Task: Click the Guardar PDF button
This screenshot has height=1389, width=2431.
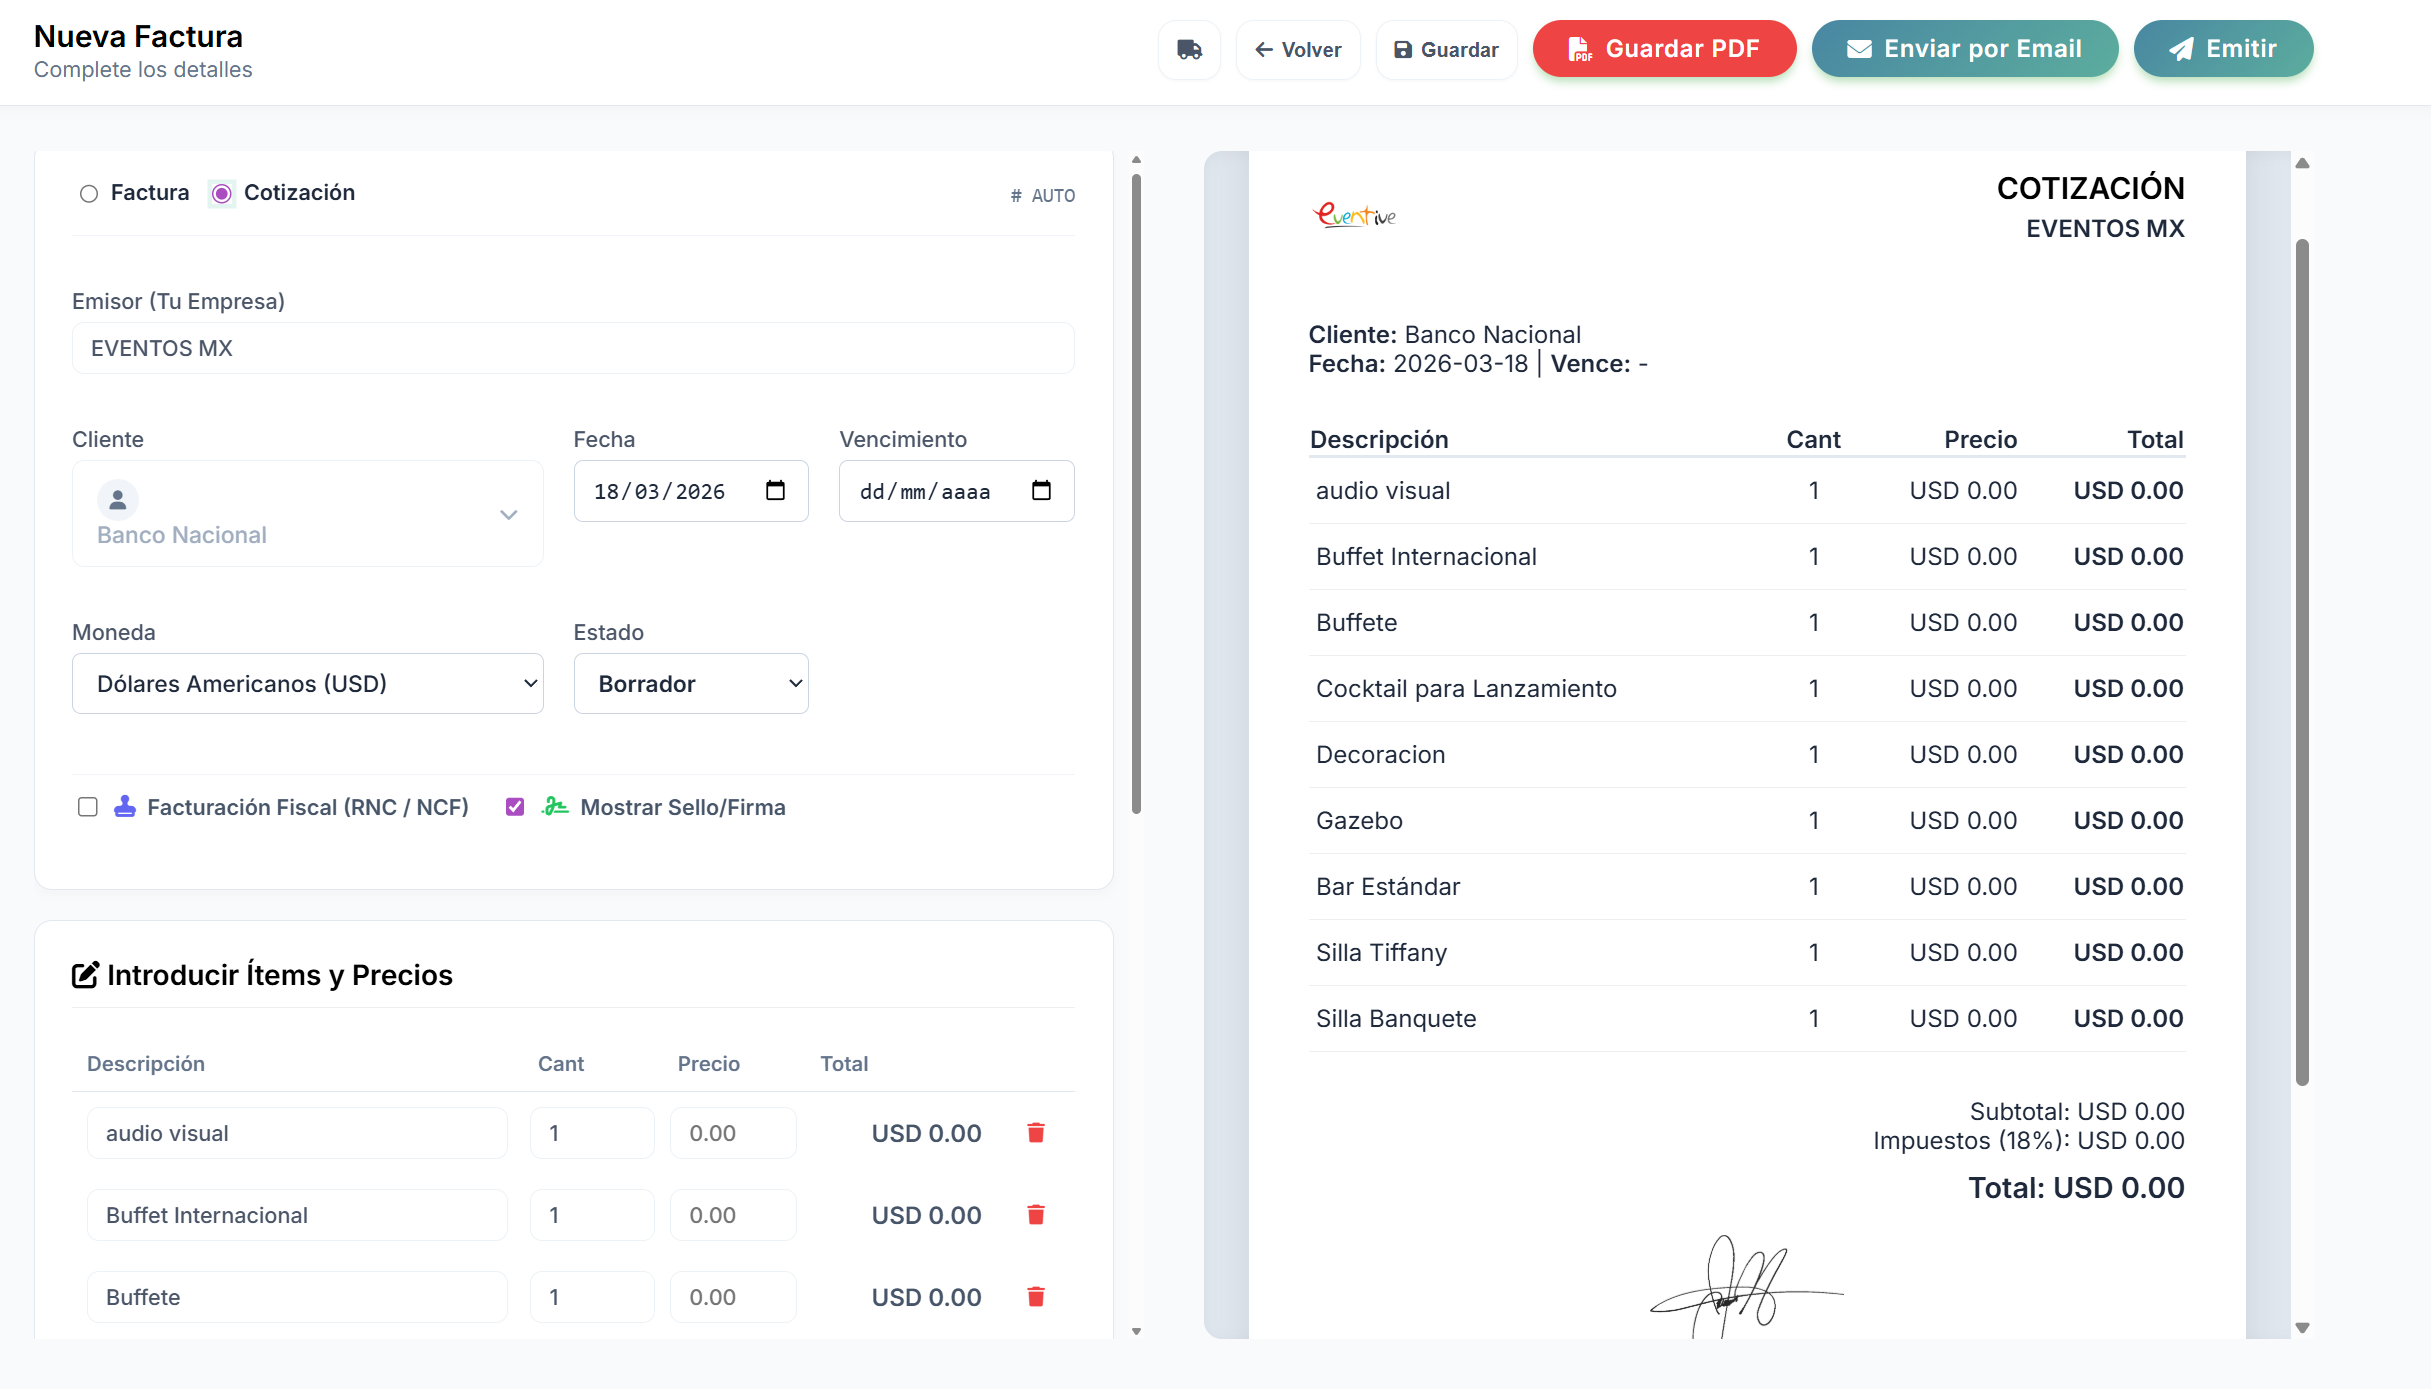Action: [1664, 49]
